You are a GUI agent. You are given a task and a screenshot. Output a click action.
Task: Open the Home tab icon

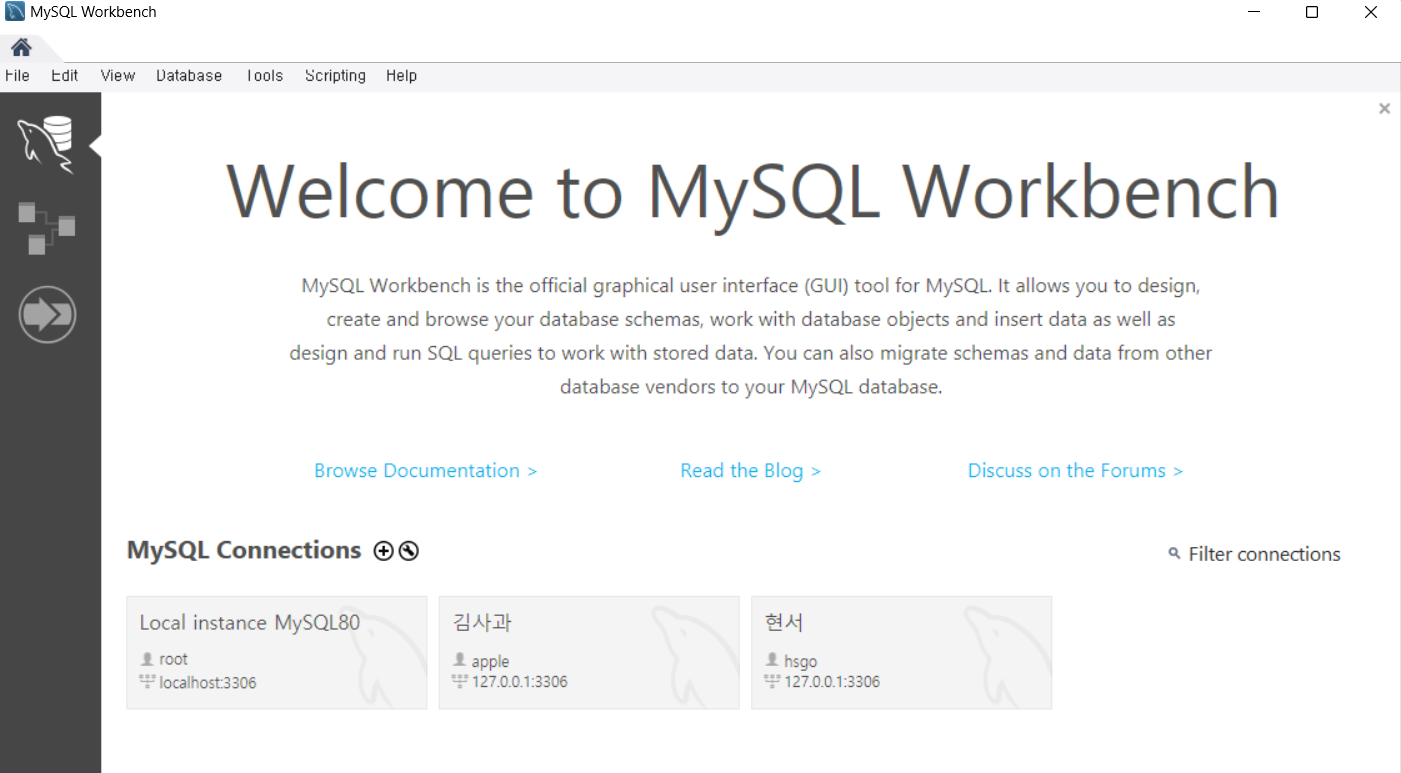tap(21, 47)
